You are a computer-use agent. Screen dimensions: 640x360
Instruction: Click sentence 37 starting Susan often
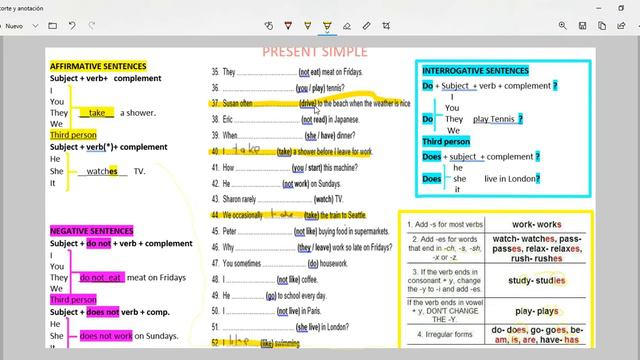click(x=311, y=103)
